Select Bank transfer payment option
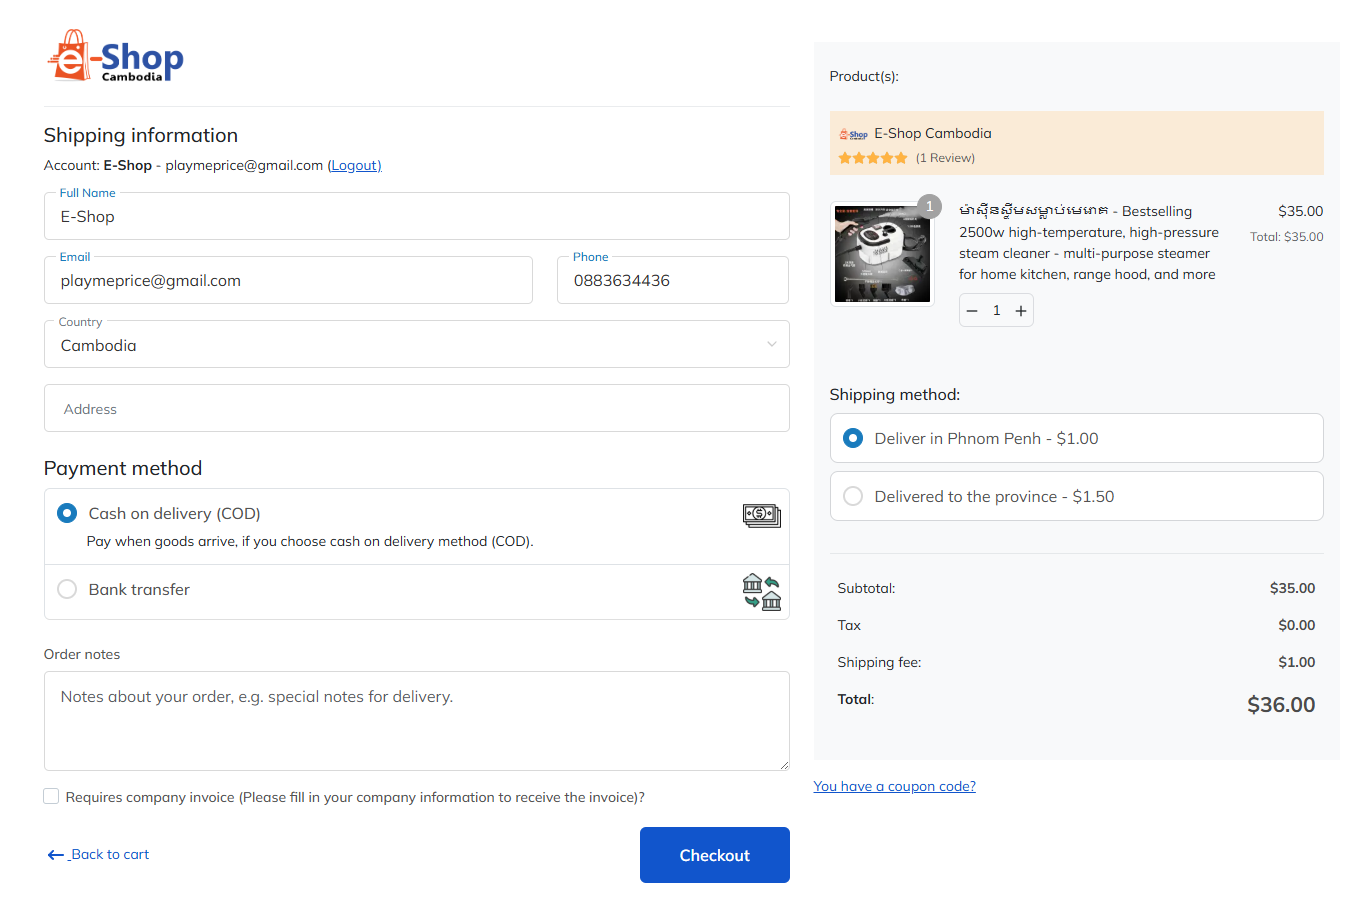Viewport: 1367px width, 909px height. [67, 589]
